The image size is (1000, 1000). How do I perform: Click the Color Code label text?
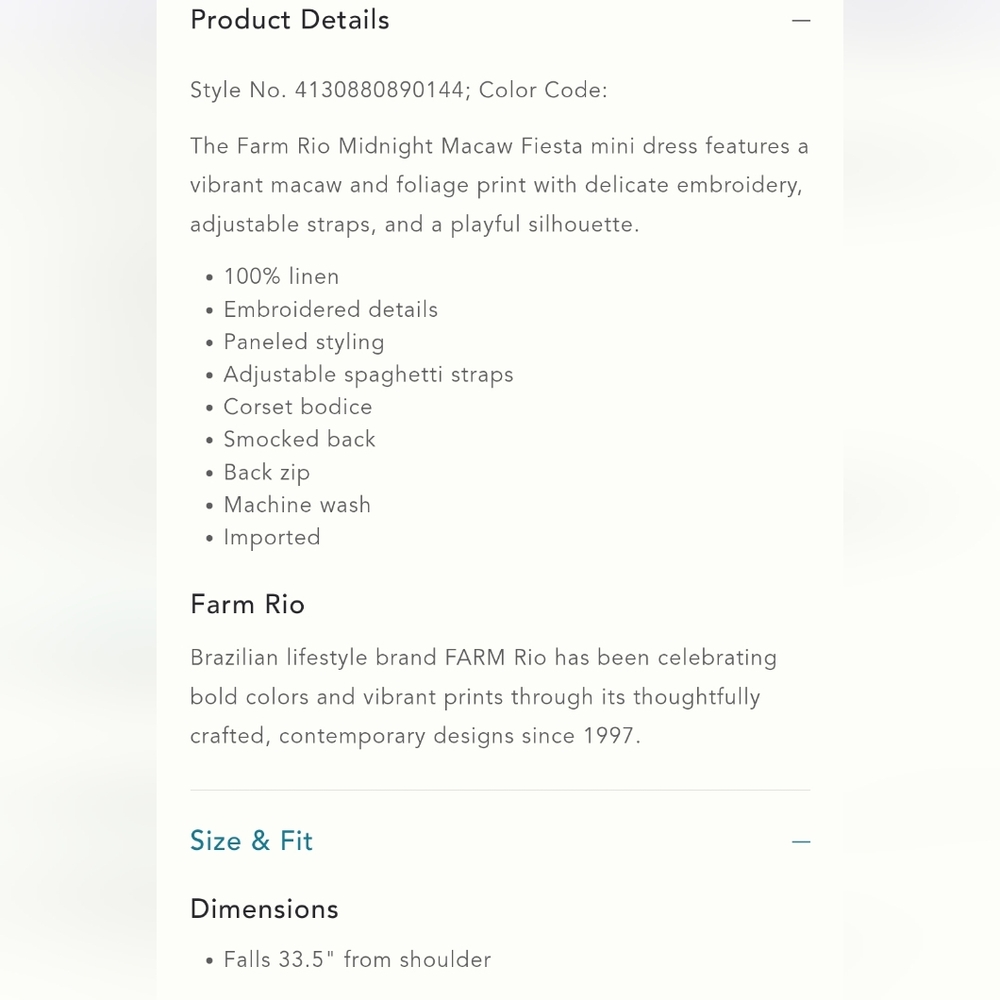(543, 90)
